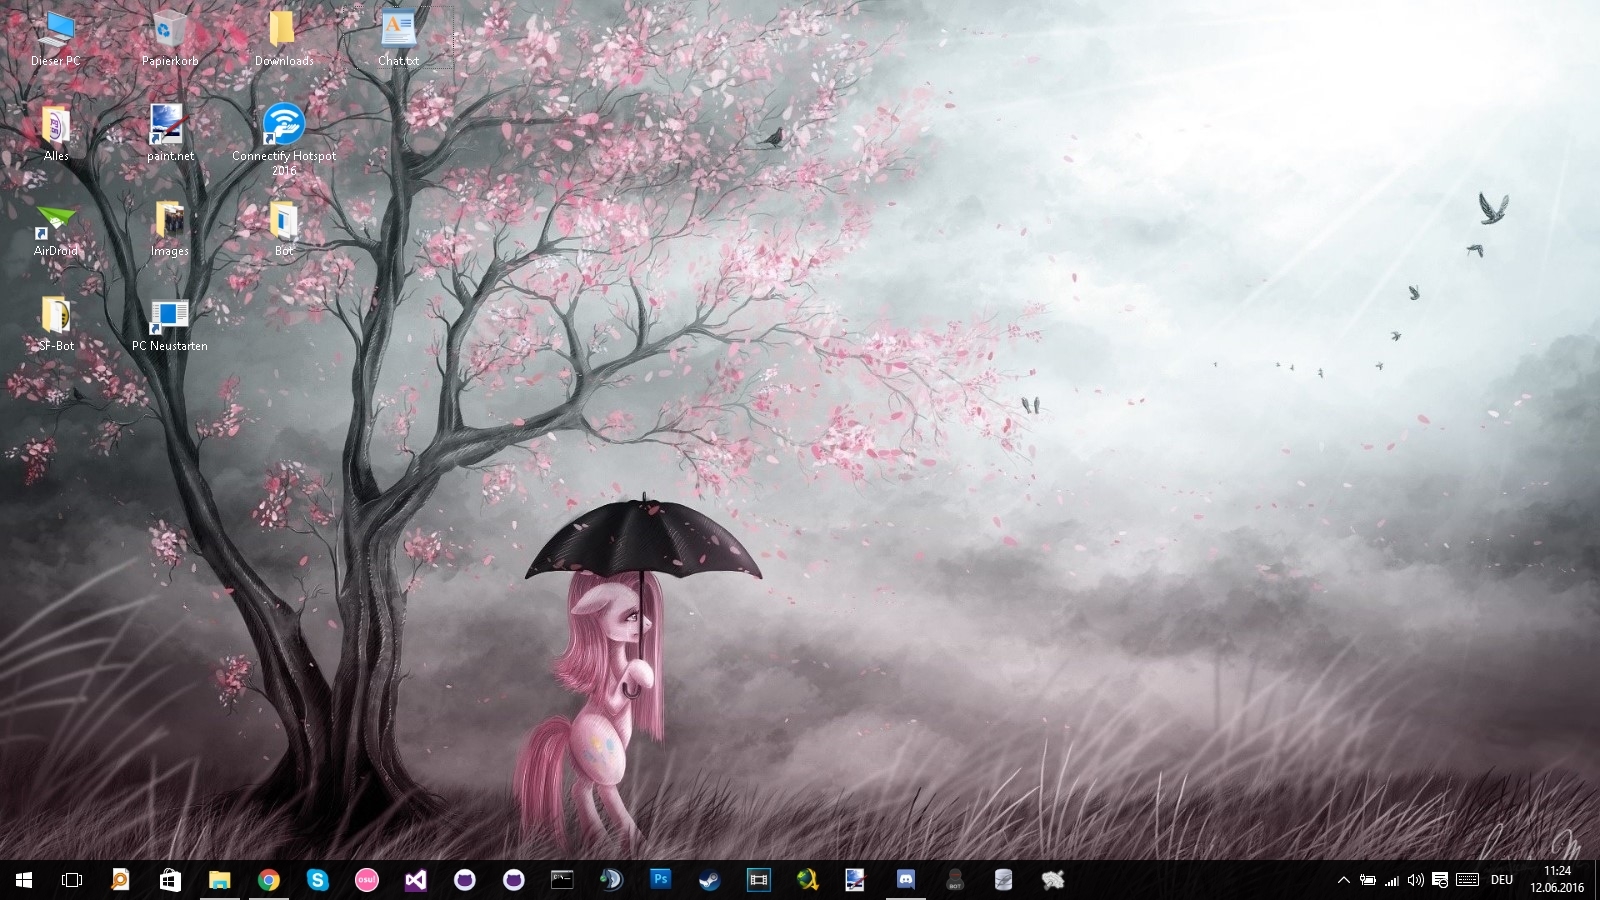Viewport: 1600px width, 900px height.
Task: Open the battery power tray icon
Action: pyautogui.click(x=1367, y=880)
